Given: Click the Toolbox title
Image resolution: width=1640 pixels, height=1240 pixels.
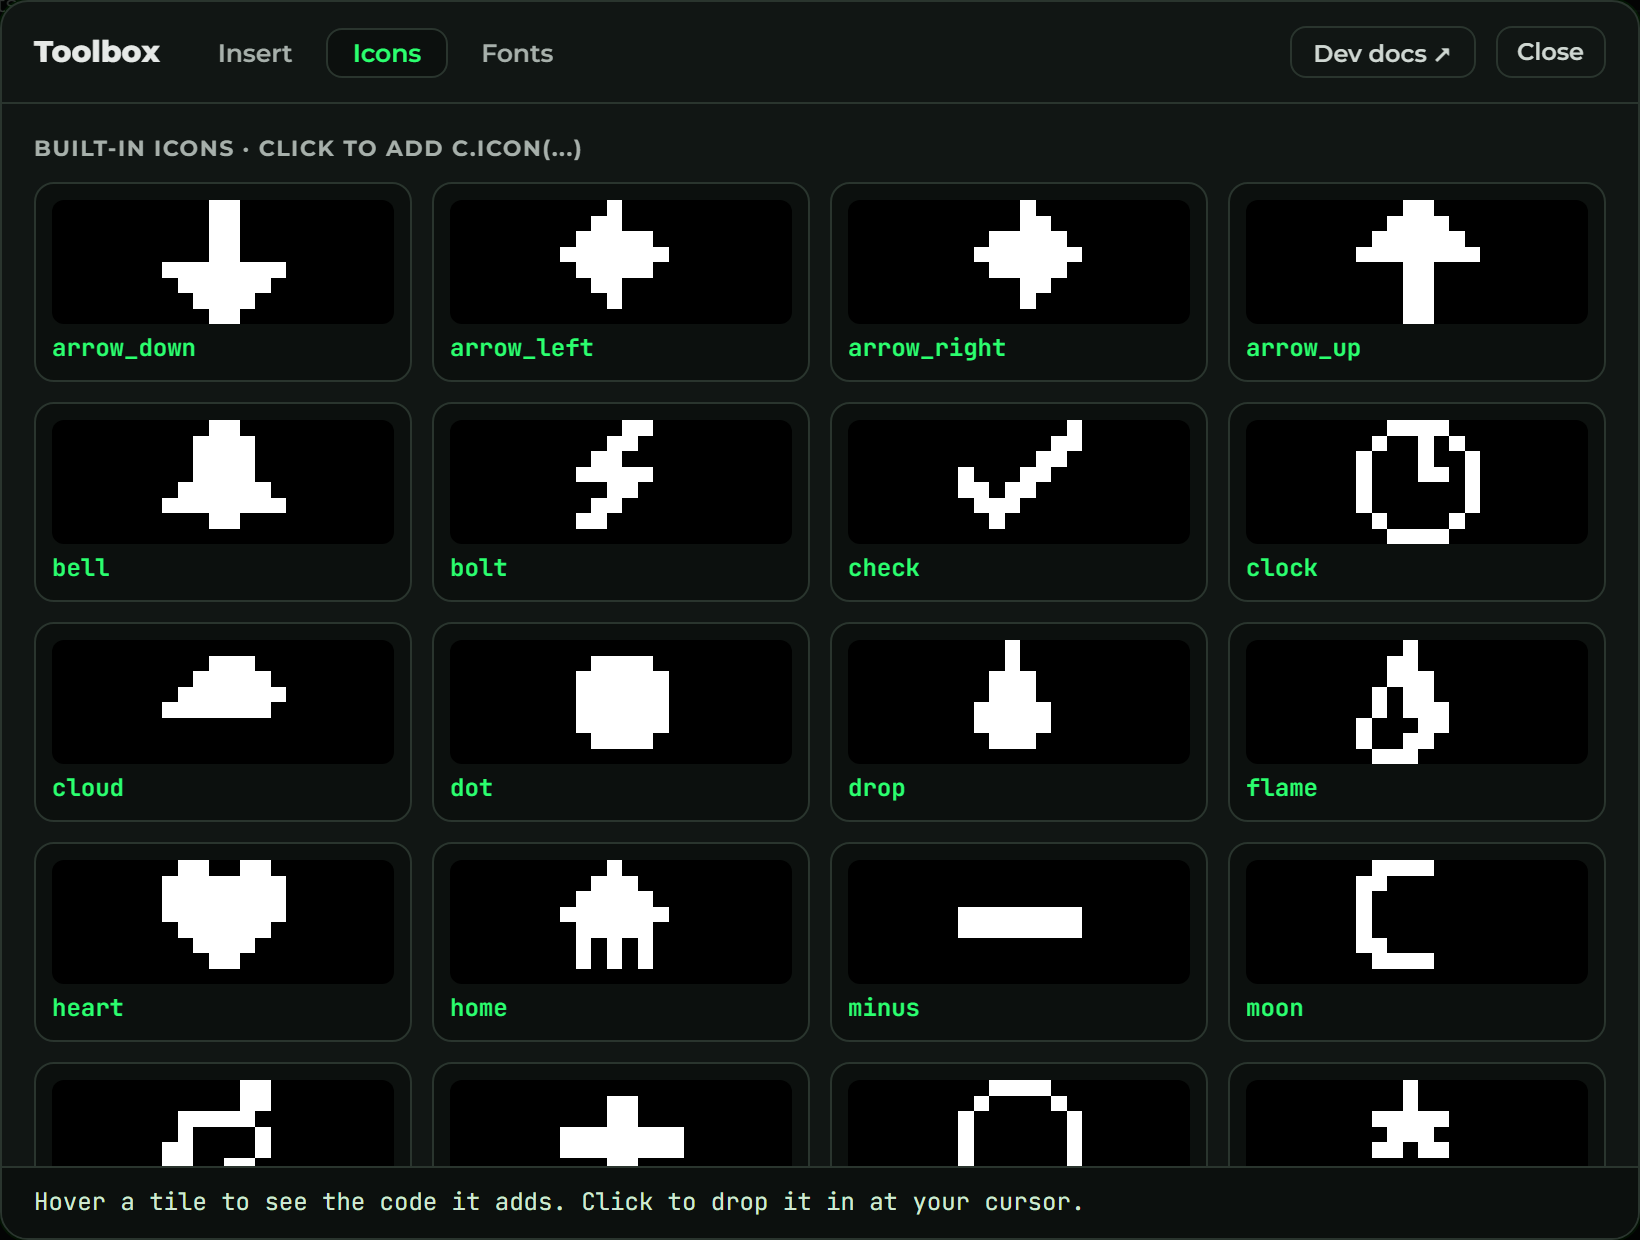Looking at the screenshot, I should point(97,52).
